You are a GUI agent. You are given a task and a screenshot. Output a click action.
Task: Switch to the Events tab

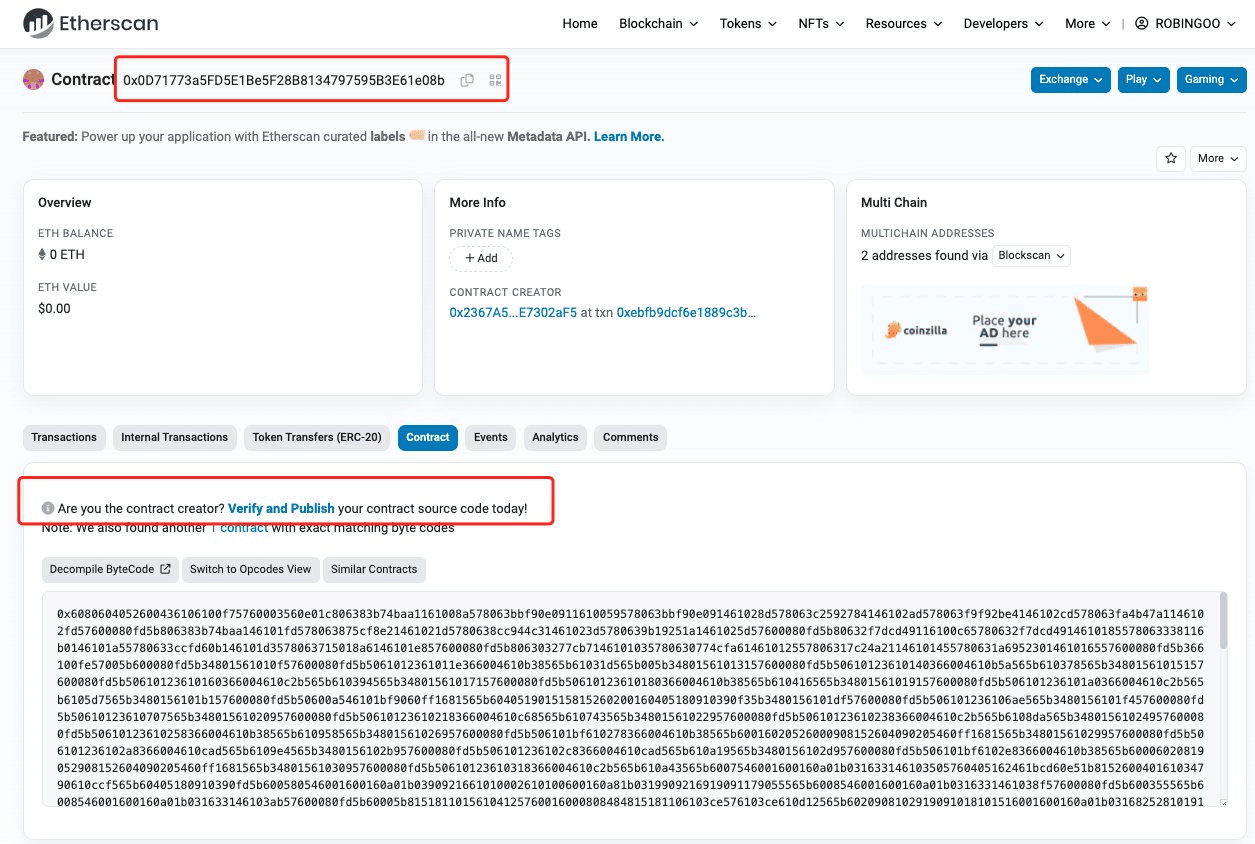pyautogui.click(x=491, y=437)
